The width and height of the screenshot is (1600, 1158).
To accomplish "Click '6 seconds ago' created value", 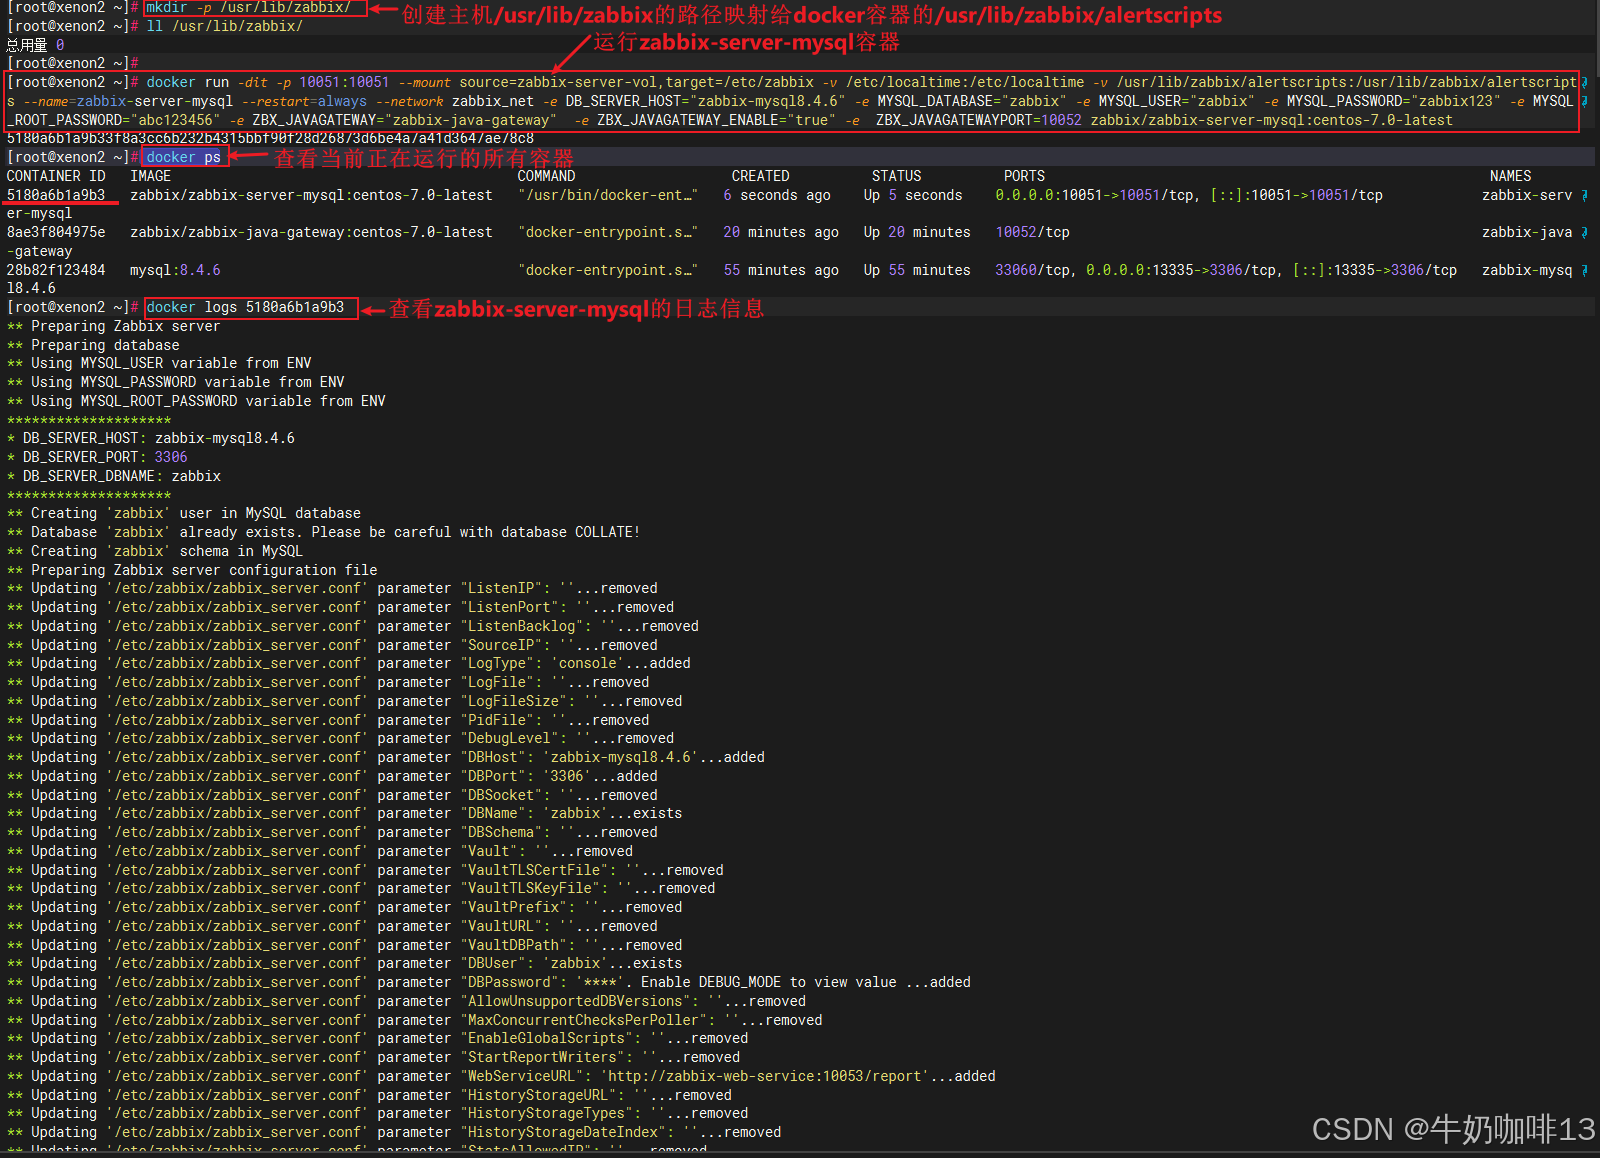I will tap(777, 195).
